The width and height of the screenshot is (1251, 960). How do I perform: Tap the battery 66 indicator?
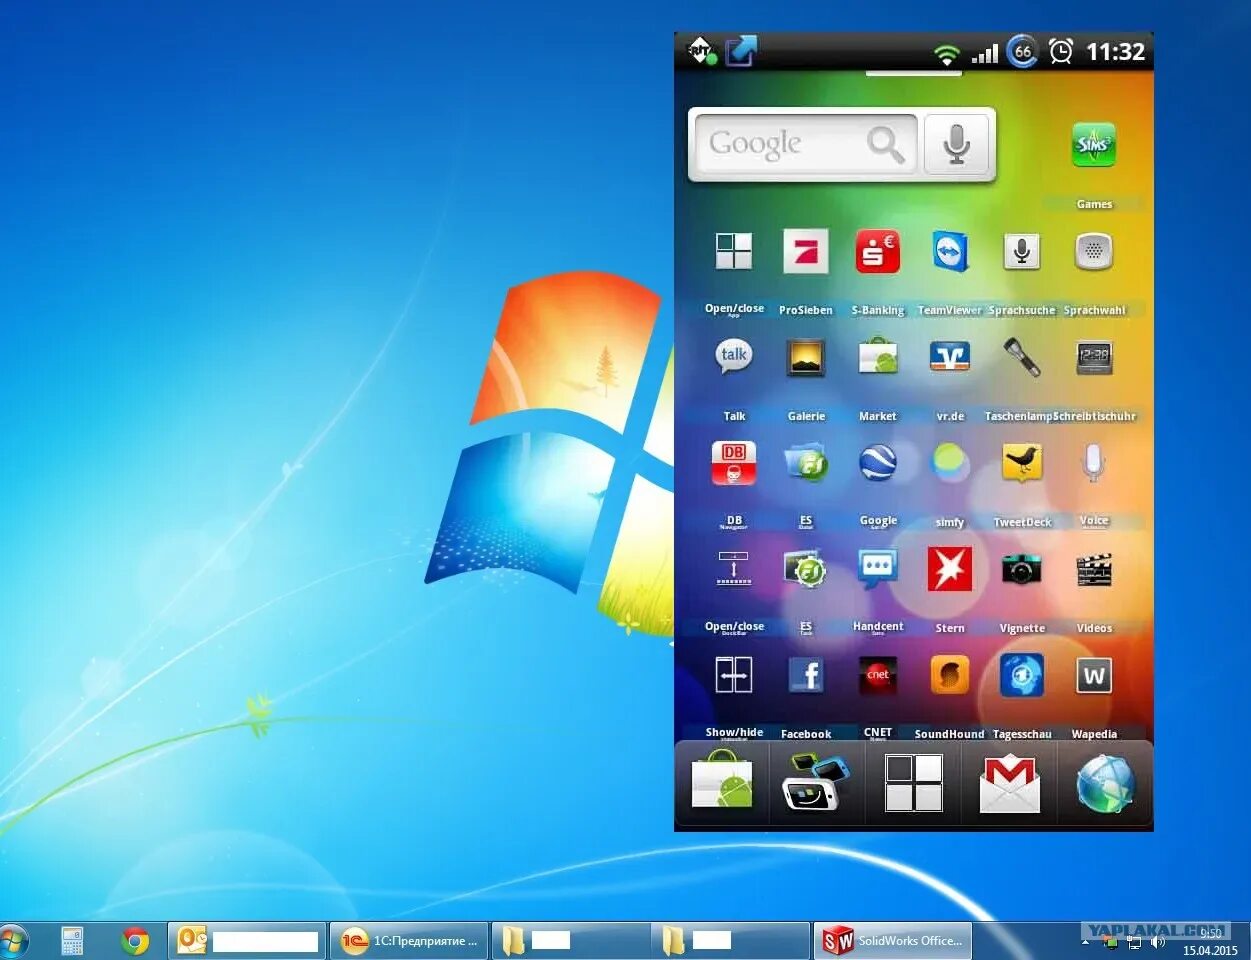click(x=1022, y=52)
